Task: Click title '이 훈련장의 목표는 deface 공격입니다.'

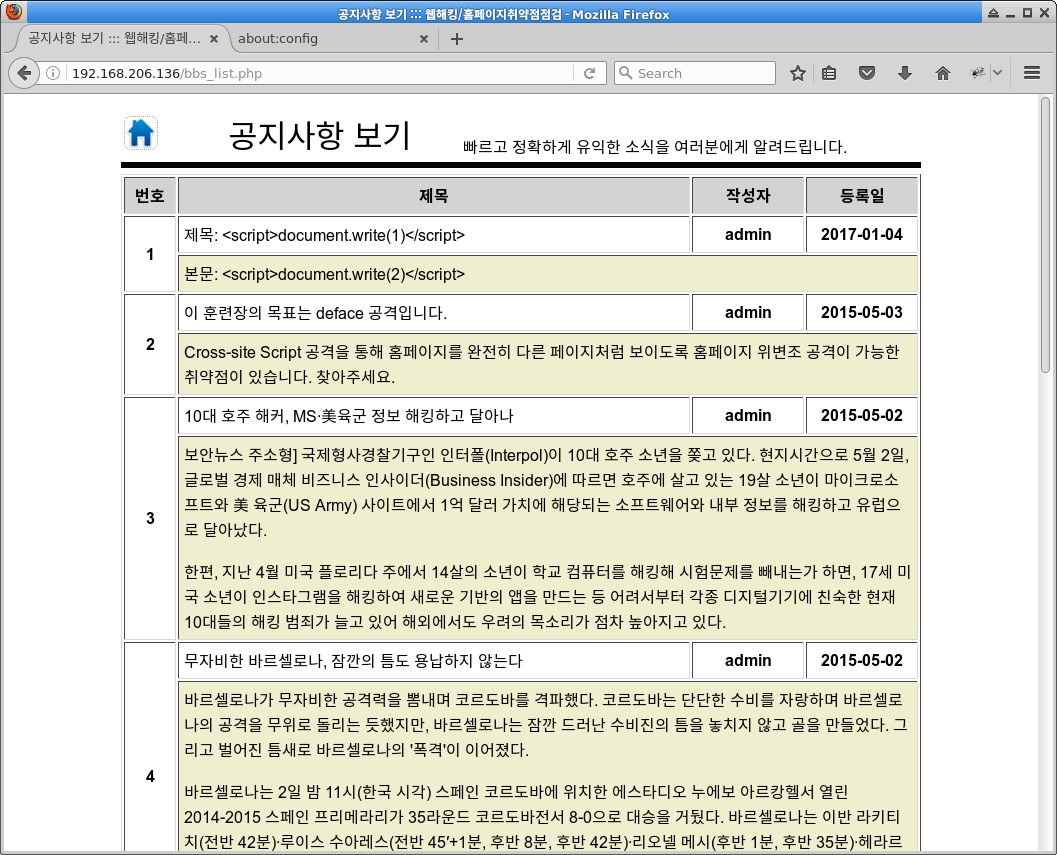Action: click(315, 313)
